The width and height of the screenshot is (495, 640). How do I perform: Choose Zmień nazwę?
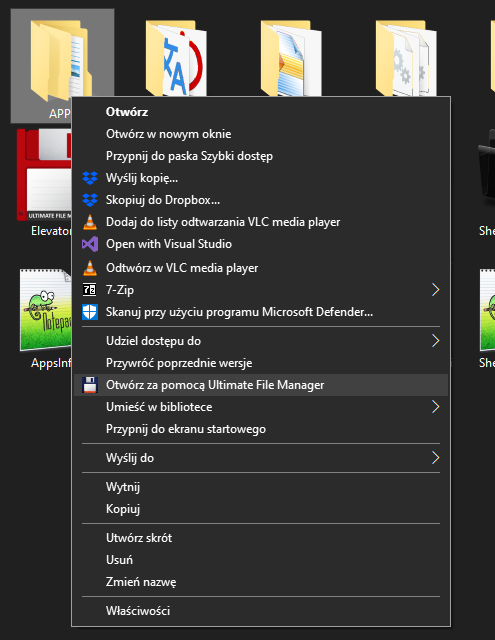click(261, 582)
